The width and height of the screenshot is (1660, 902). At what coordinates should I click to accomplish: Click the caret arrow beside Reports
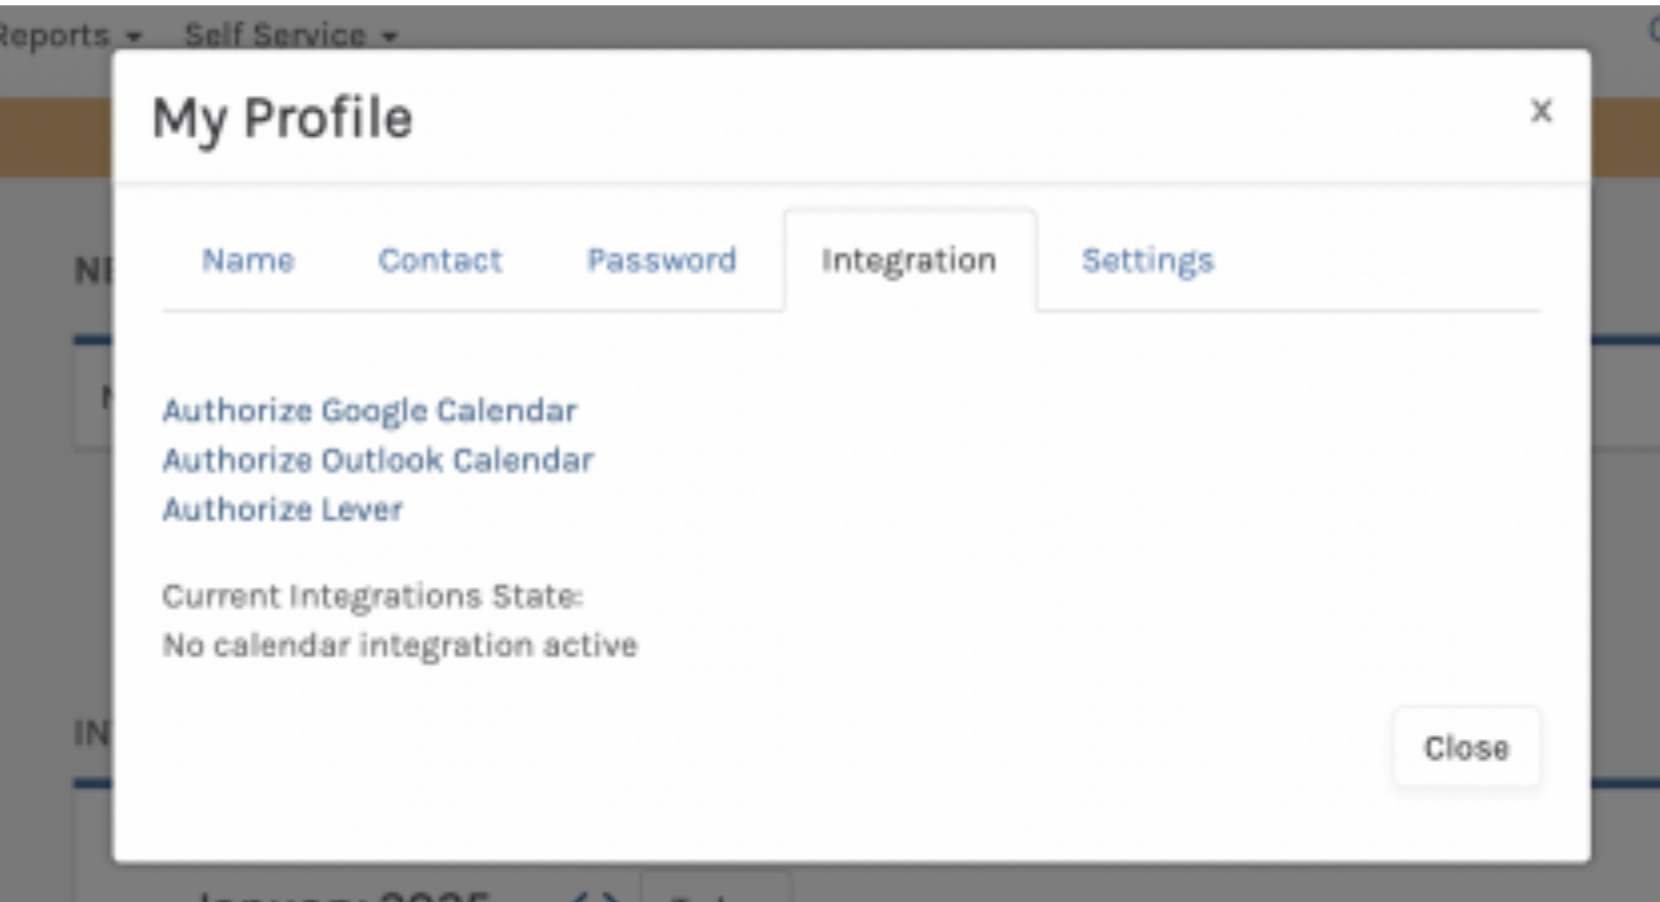coord(134,38)
